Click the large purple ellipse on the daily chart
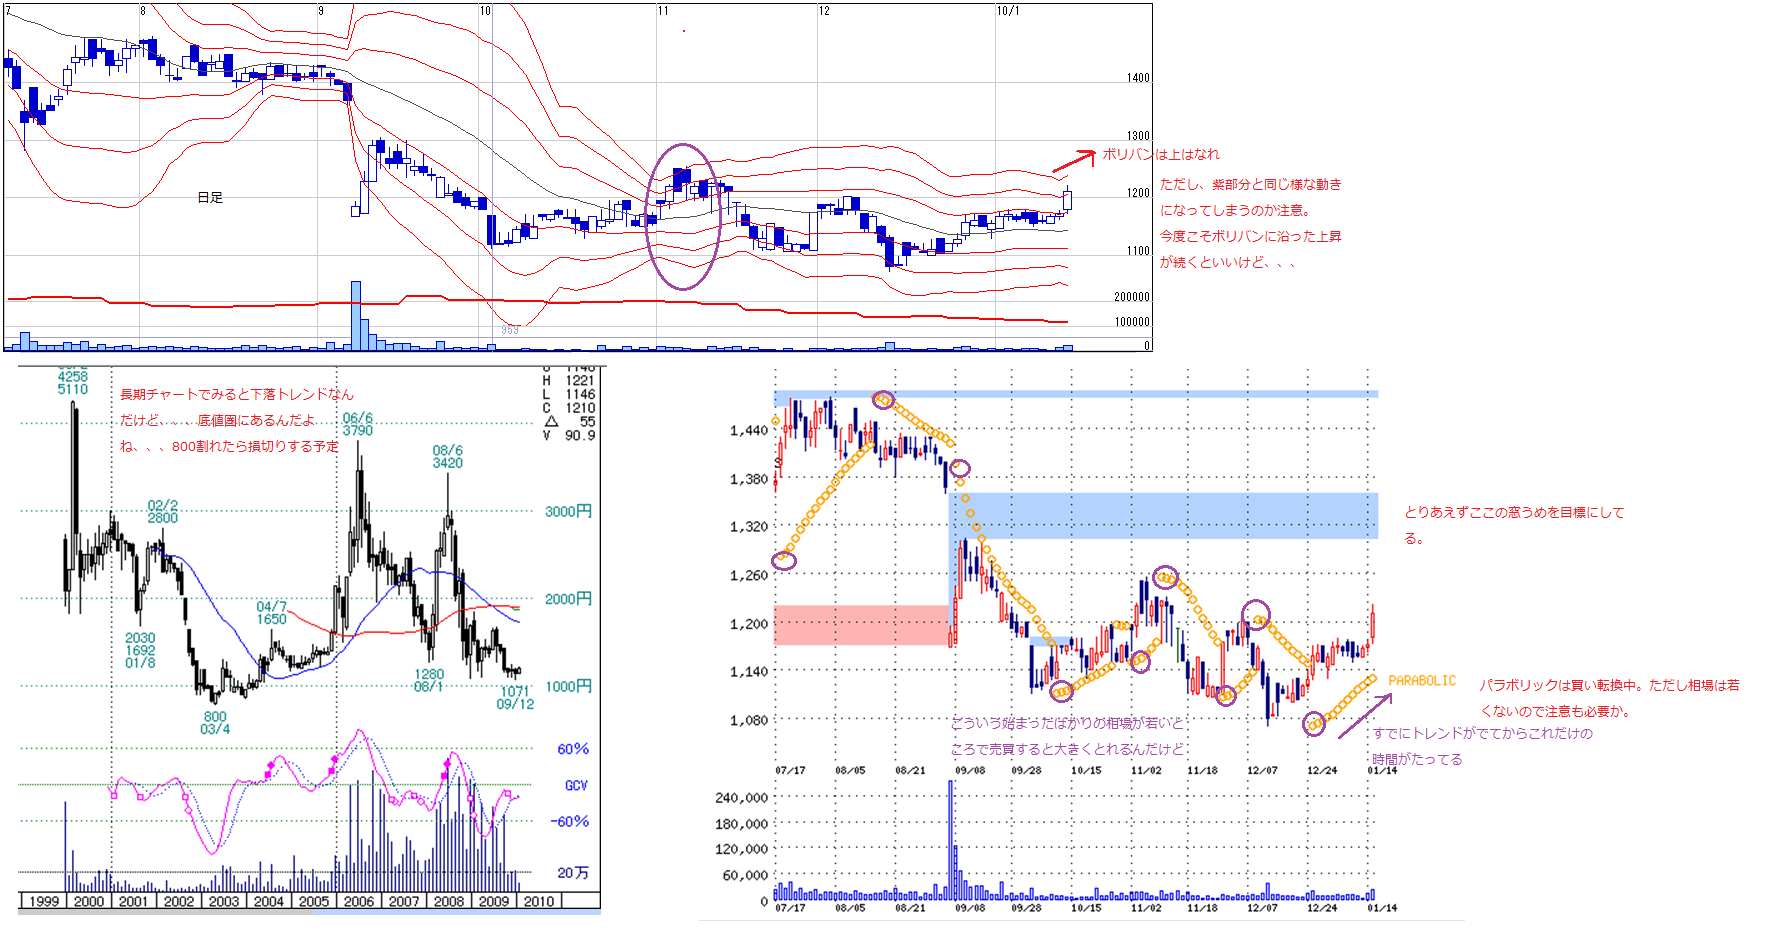 coord(683,217)
